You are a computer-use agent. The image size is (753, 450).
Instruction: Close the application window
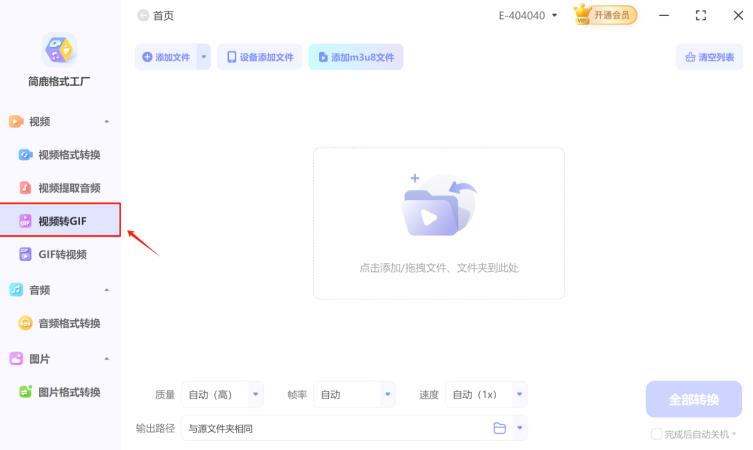pos(738,15)
